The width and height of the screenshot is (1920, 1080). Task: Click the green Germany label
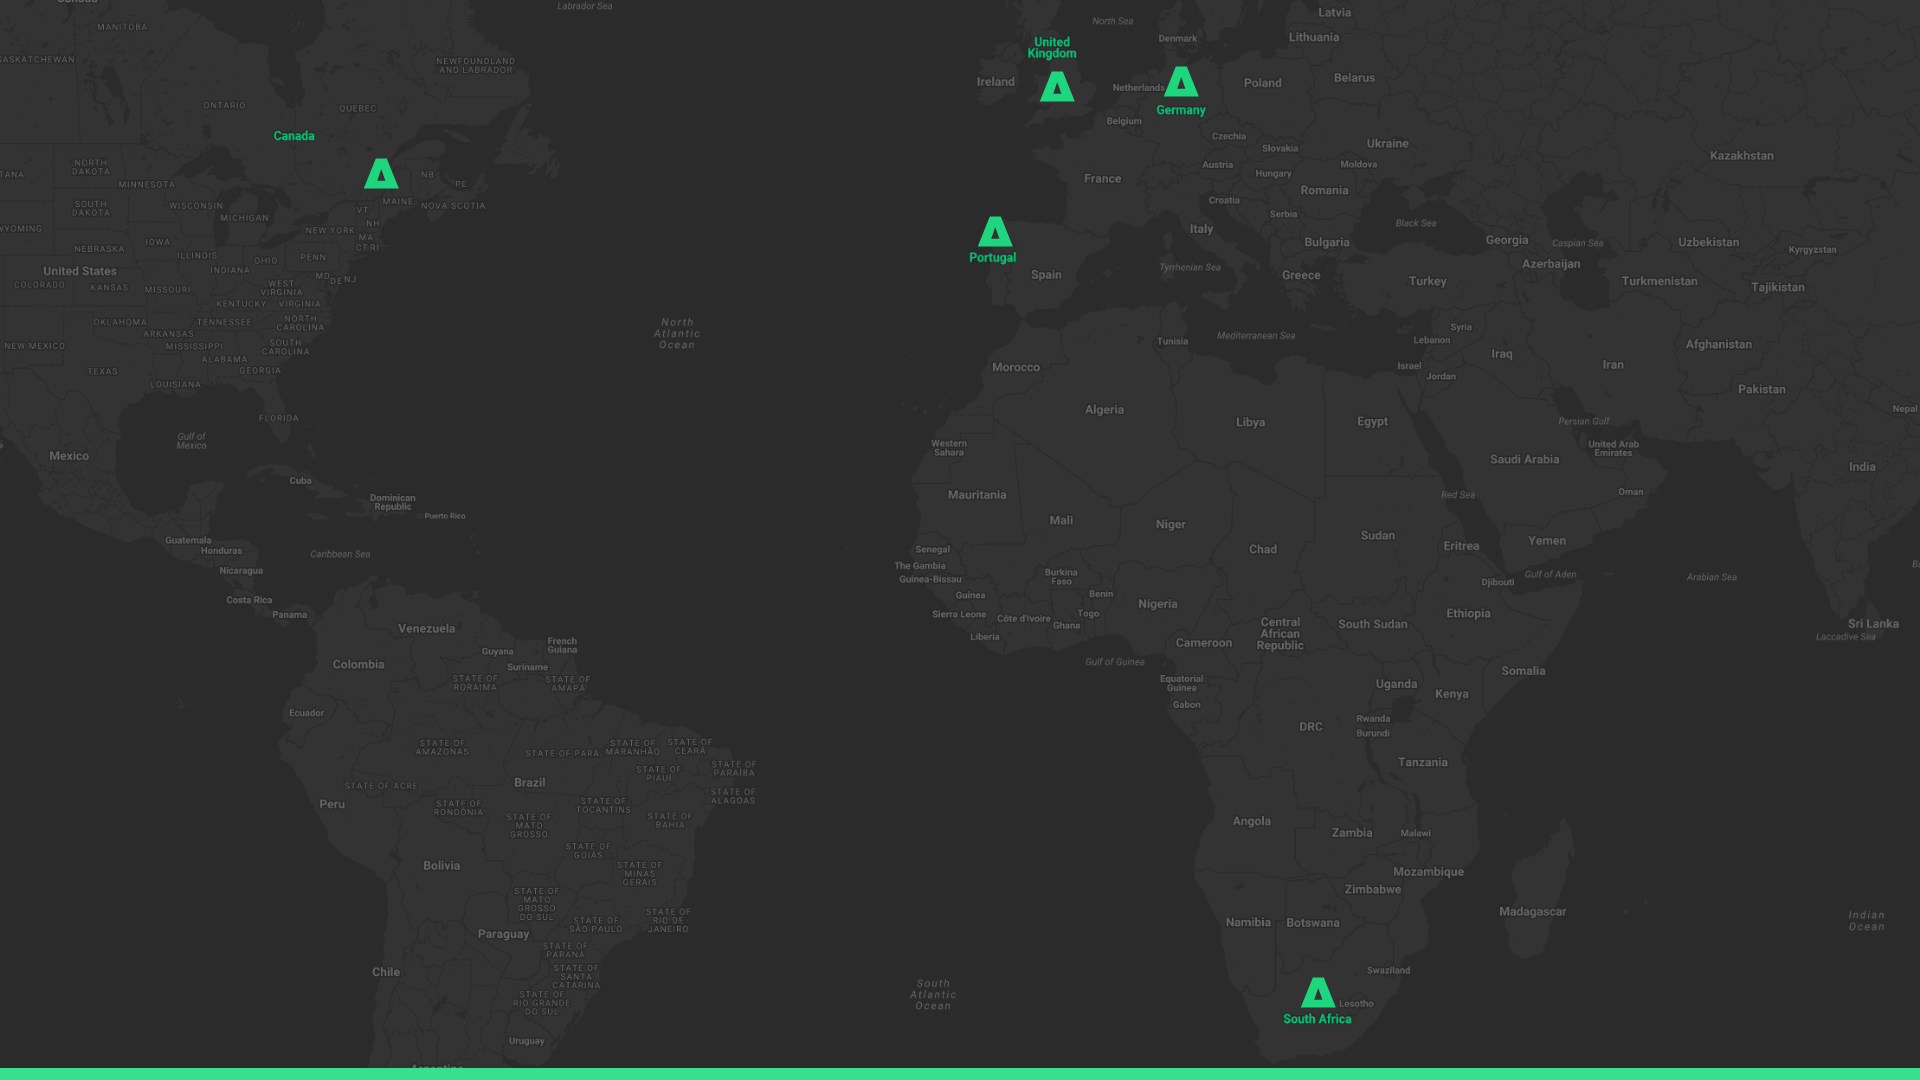tap(1181, 111)
